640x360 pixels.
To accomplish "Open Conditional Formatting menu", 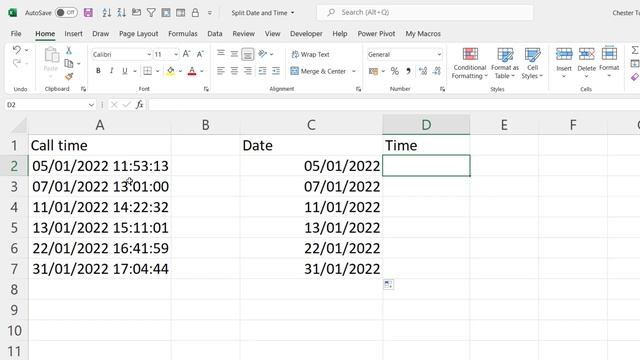I will coord(470,63).
